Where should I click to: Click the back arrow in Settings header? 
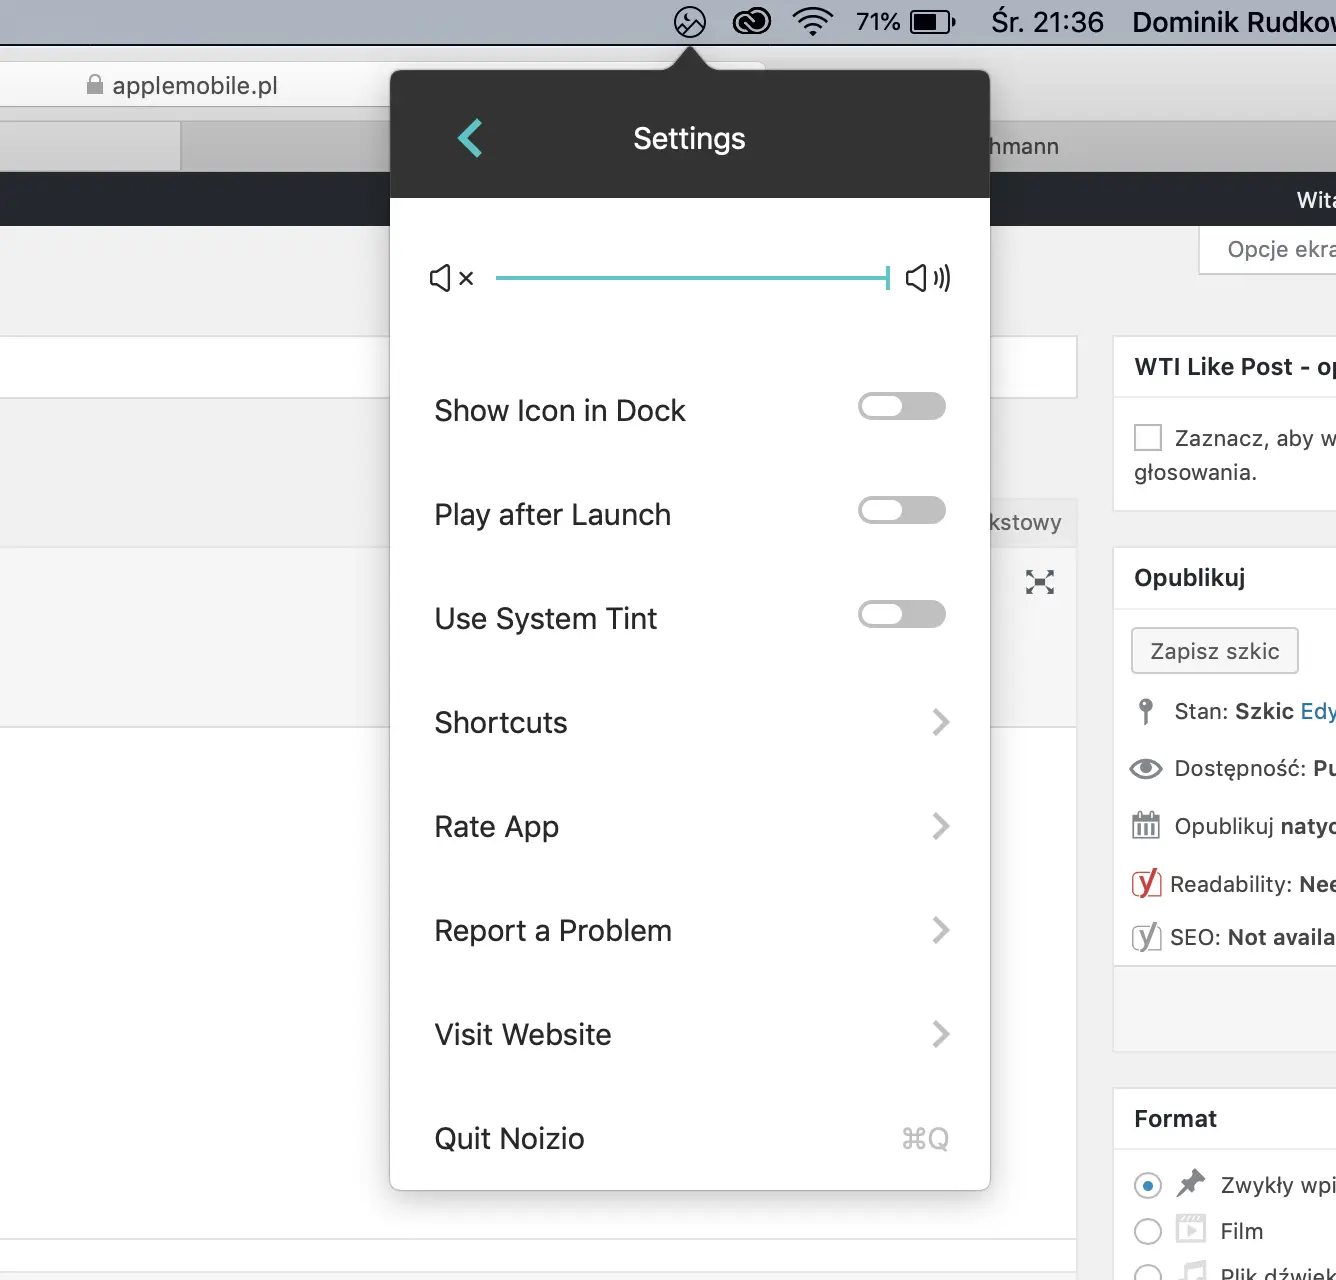tap(470, 138)
